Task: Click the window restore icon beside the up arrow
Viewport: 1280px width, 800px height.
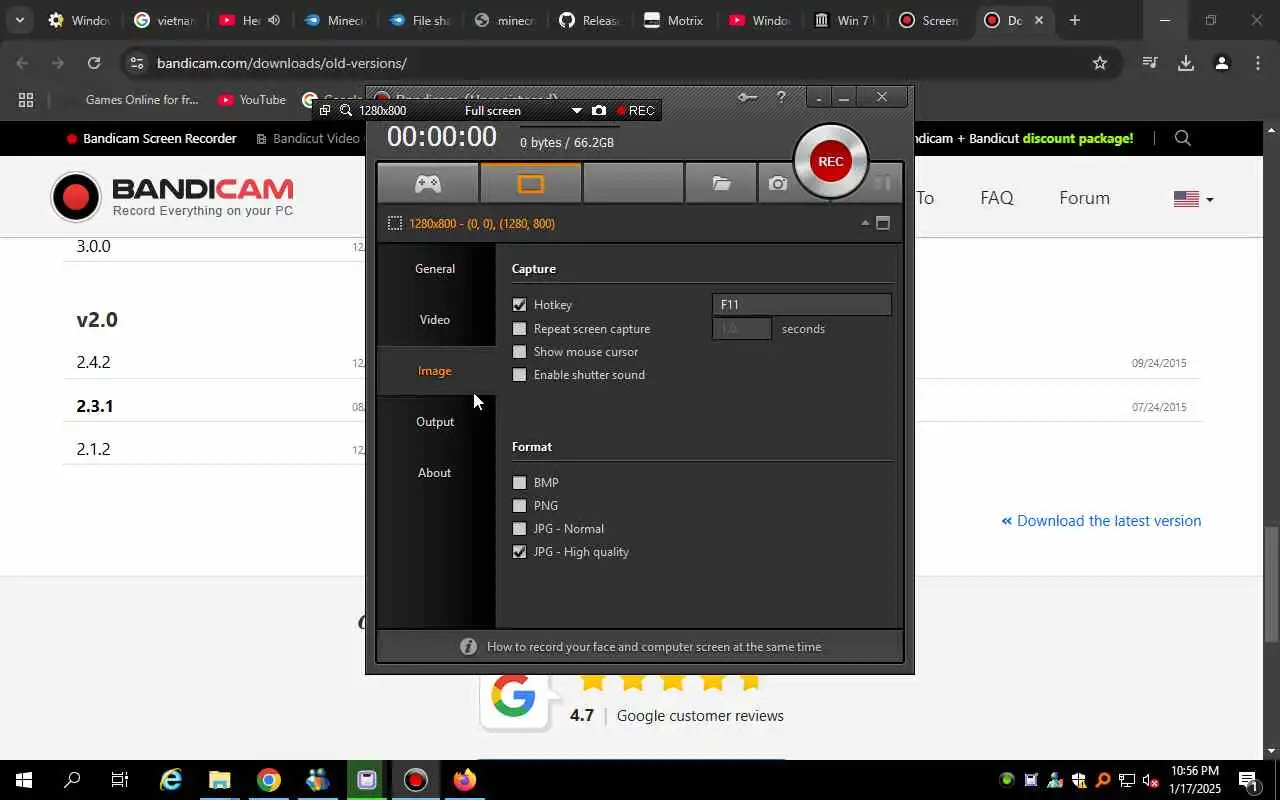Action: (x=883, y=223)
